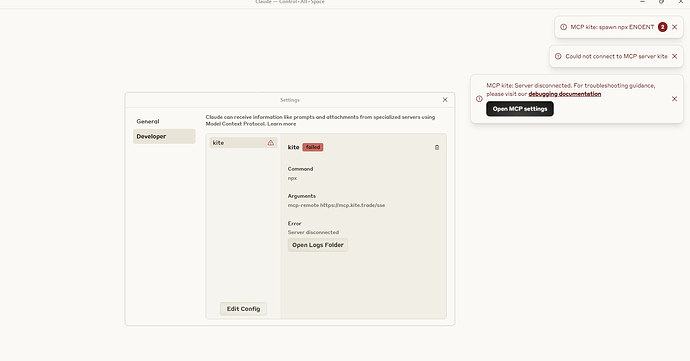This screenshot has height=361, width=690.
Task: Click the red badge showing 2 on ENOENT toast
Action: (x=662, y=27)
